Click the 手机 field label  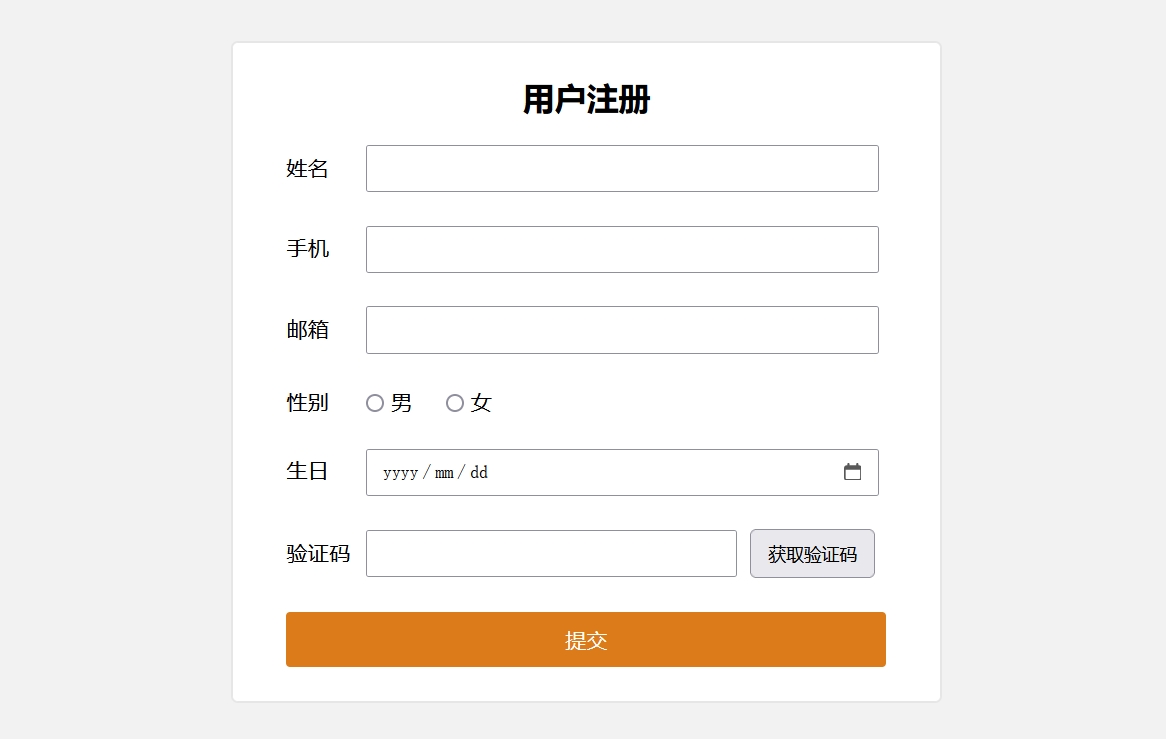tap(307, 248)
